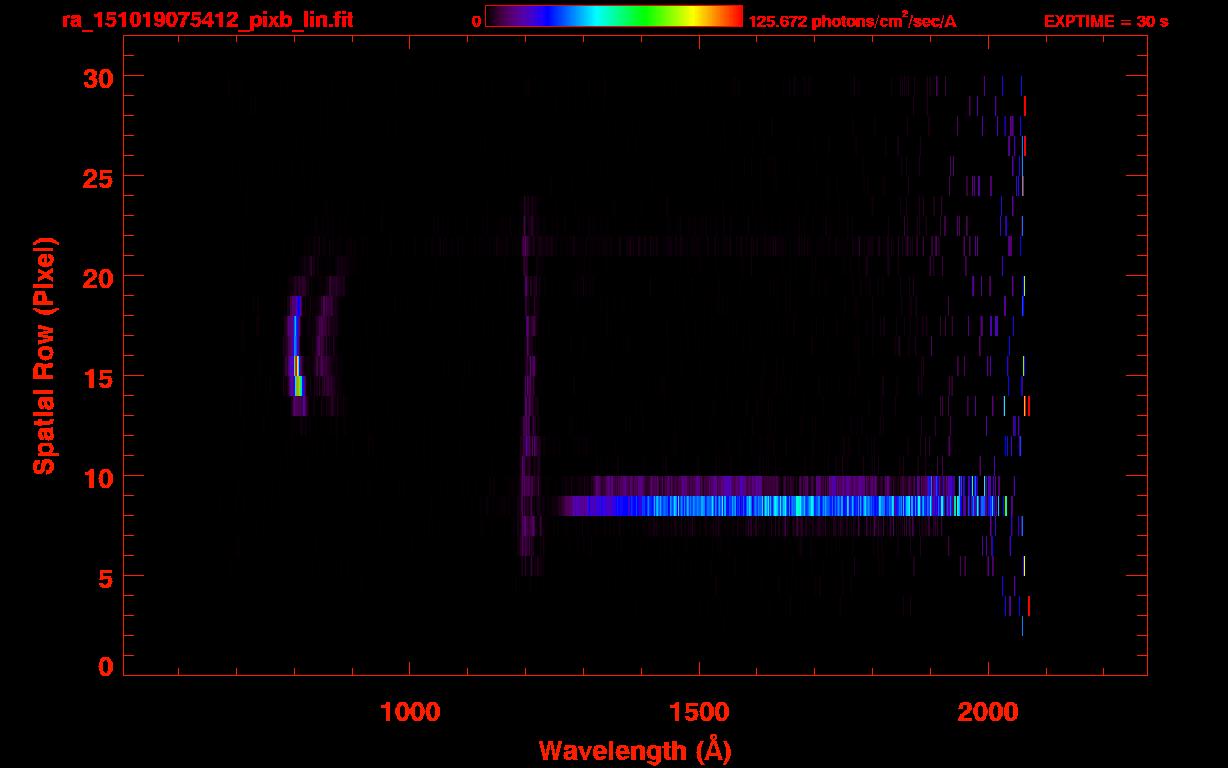Viewport: 1228px width, 768px height.
Task: Click the color bar minimum value 0
Action: tap(477, 20)
